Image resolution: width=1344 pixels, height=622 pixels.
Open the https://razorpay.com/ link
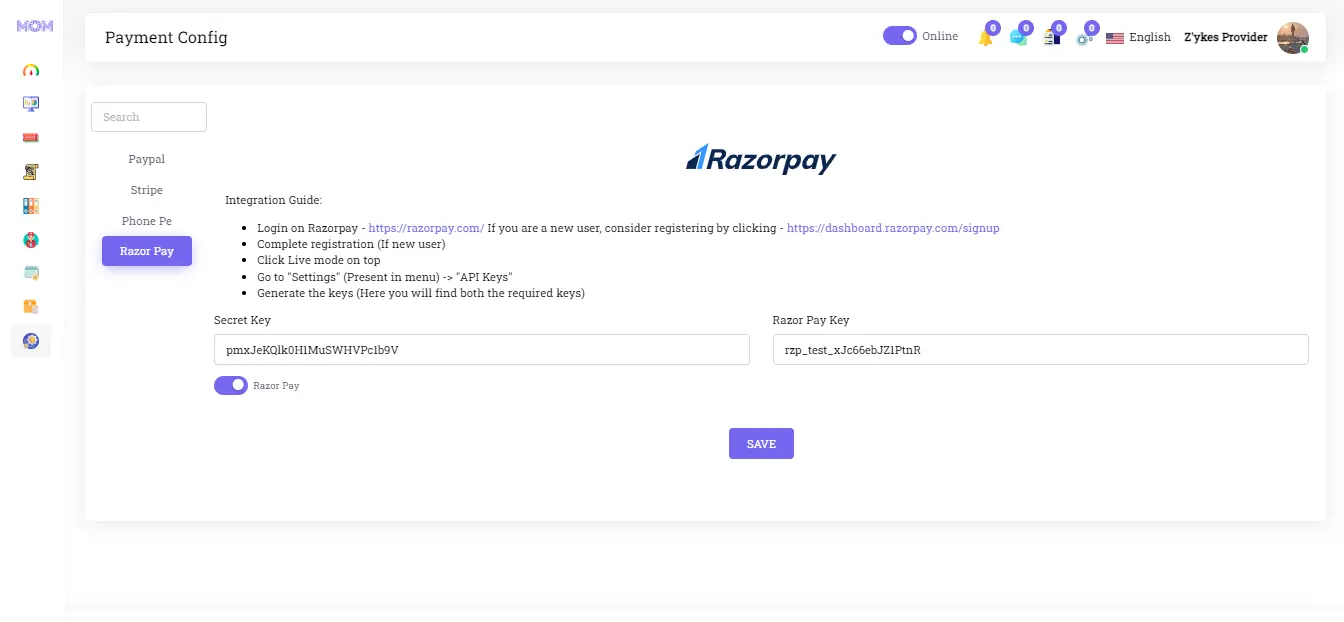pos(426,228)
